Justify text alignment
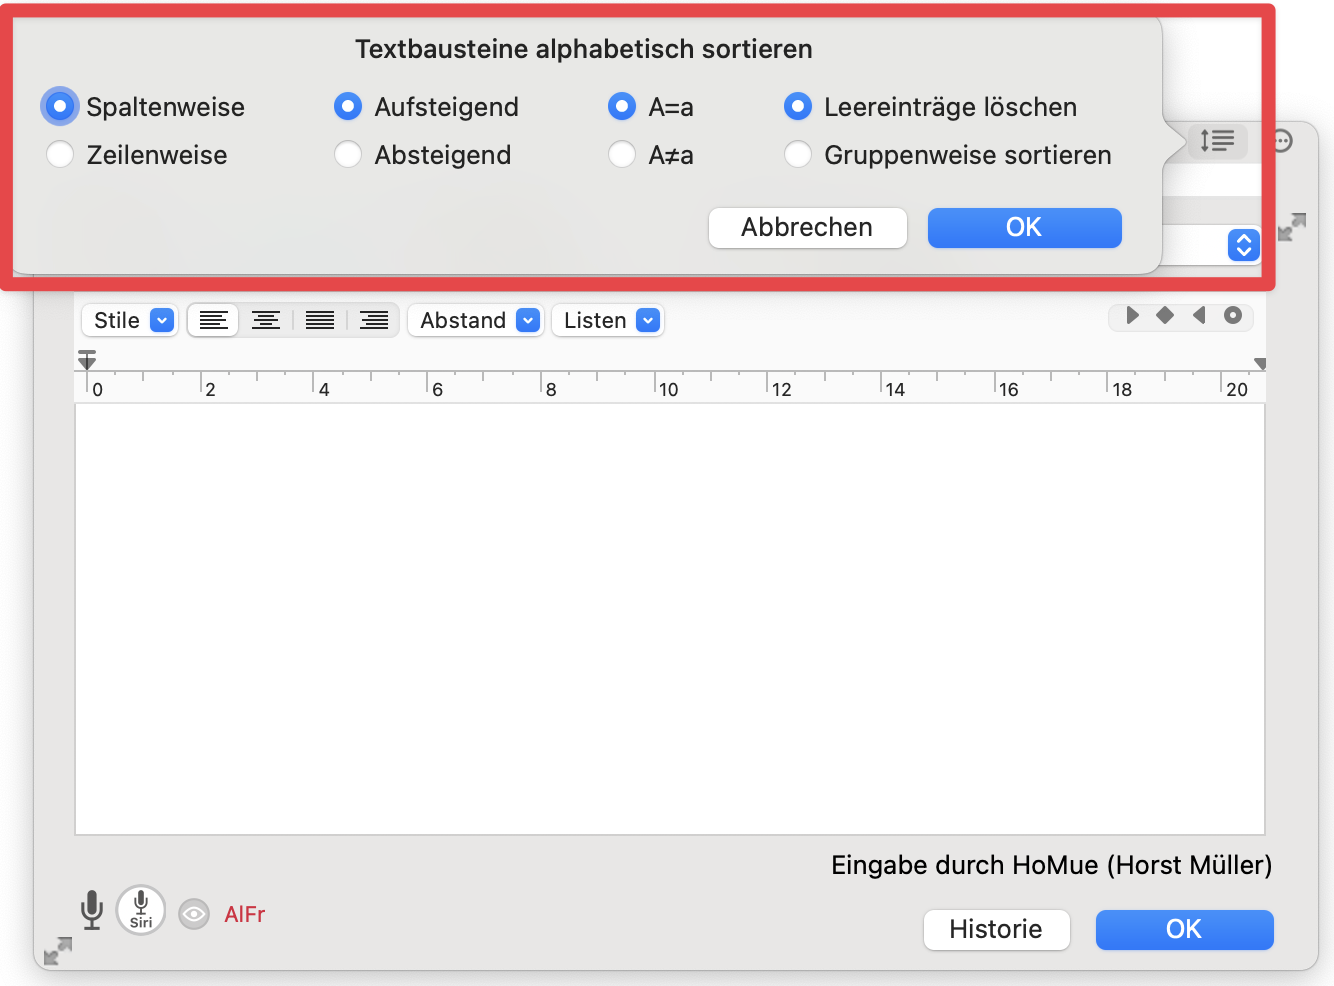This screenshot has width=1334, height=986. [320, 320]
